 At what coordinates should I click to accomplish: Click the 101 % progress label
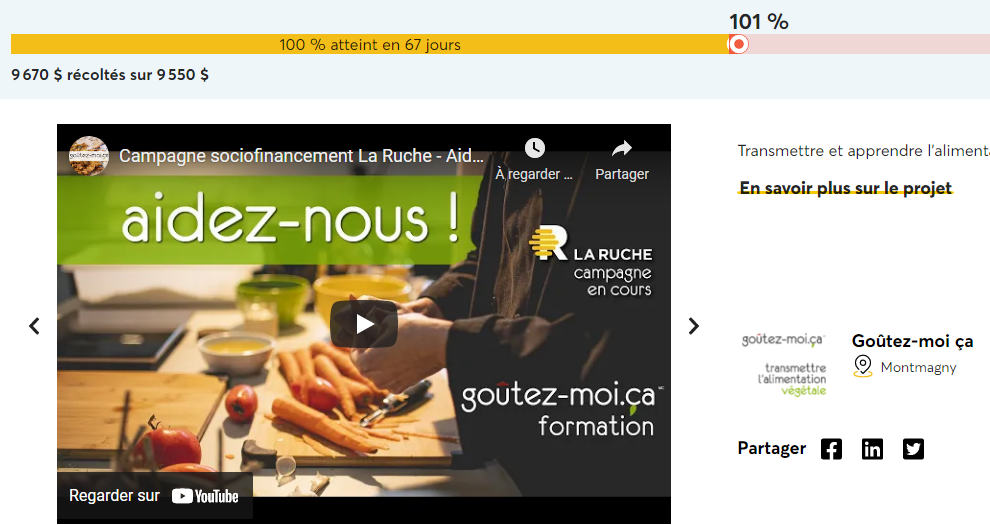pyautogui.click(x=759, y=22)
